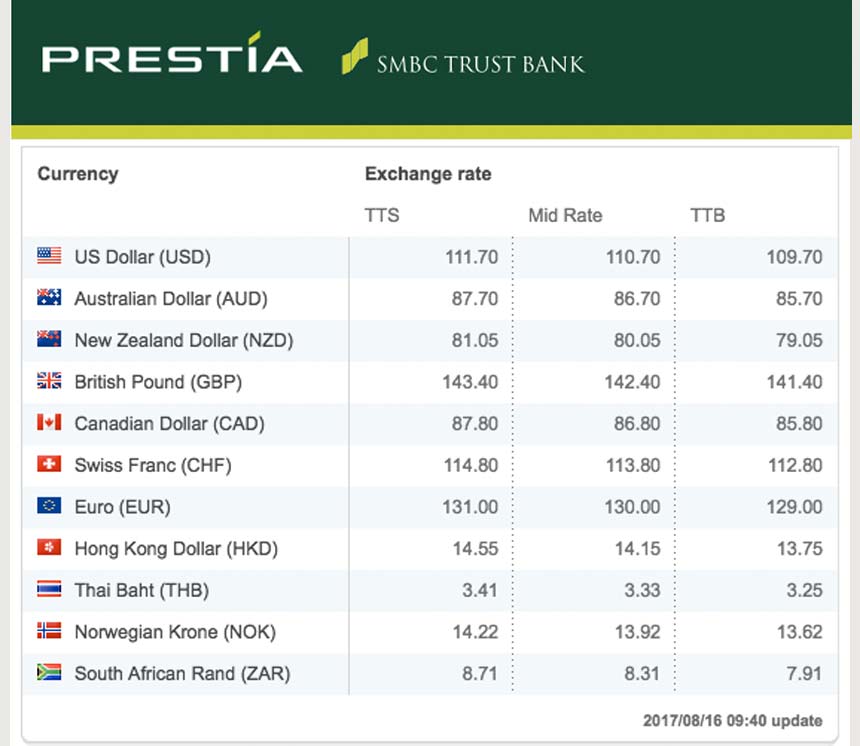Viewport: 860px width, 746px height.
Task: Click the US Dollar (USD) currency label
Action: pyautogui.click(x=143, y=257)
